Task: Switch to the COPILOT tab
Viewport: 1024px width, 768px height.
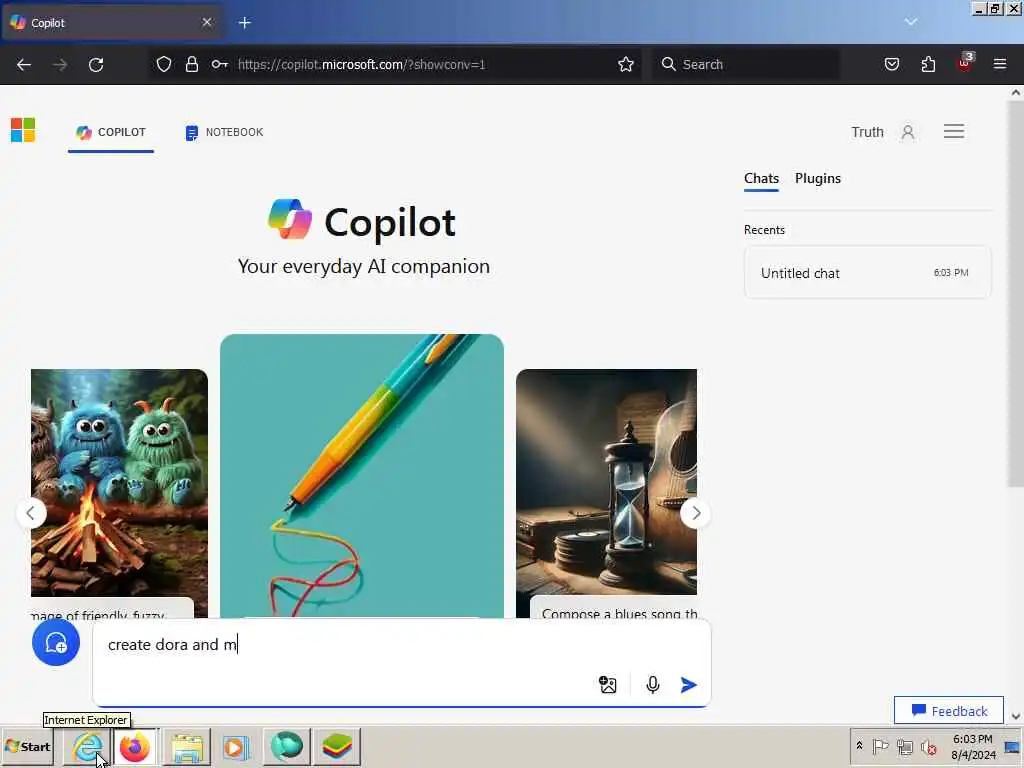Action: pyautogui.click(x=110, y=133)
